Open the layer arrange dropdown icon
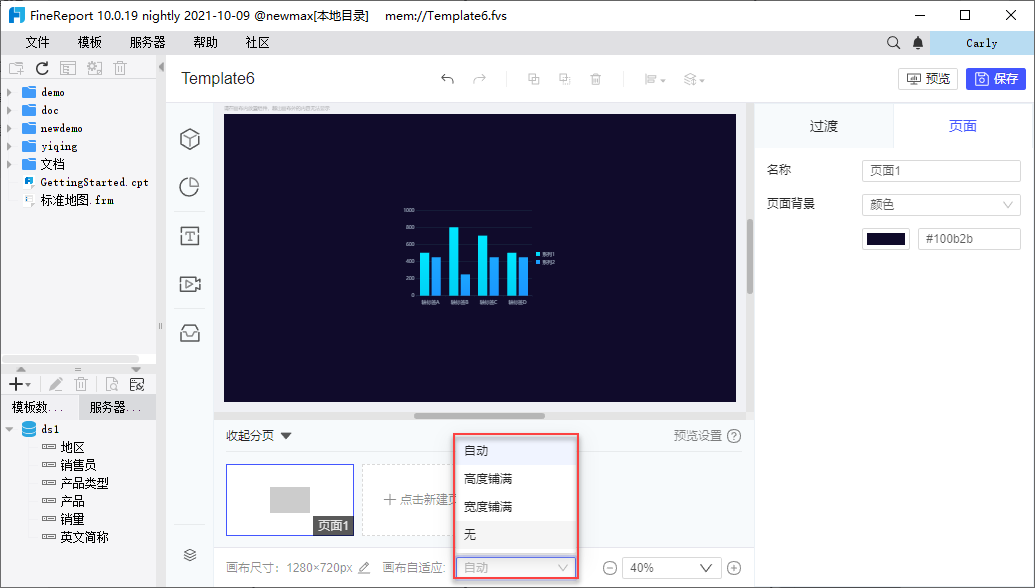Viewport: 1035px width, 588px height. pos(694,79)
